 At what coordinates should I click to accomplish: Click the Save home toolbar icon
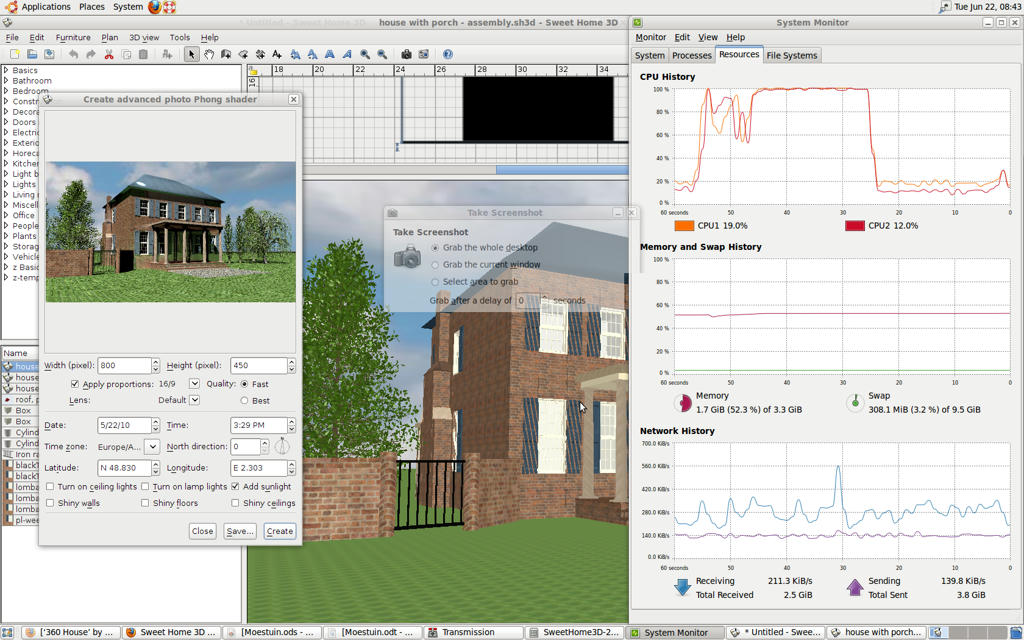49,54
